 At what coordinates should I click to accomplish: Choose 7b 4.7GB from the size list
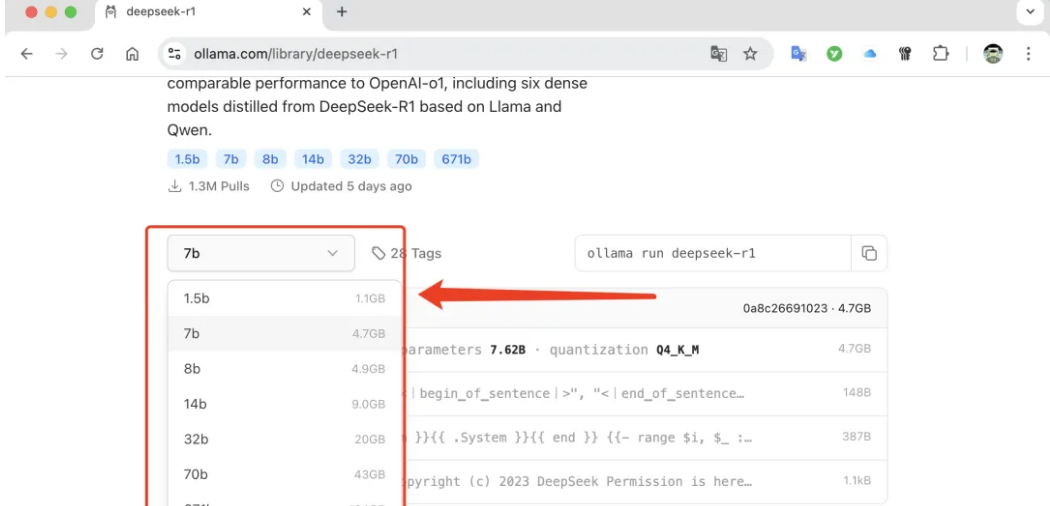[285, 333]
